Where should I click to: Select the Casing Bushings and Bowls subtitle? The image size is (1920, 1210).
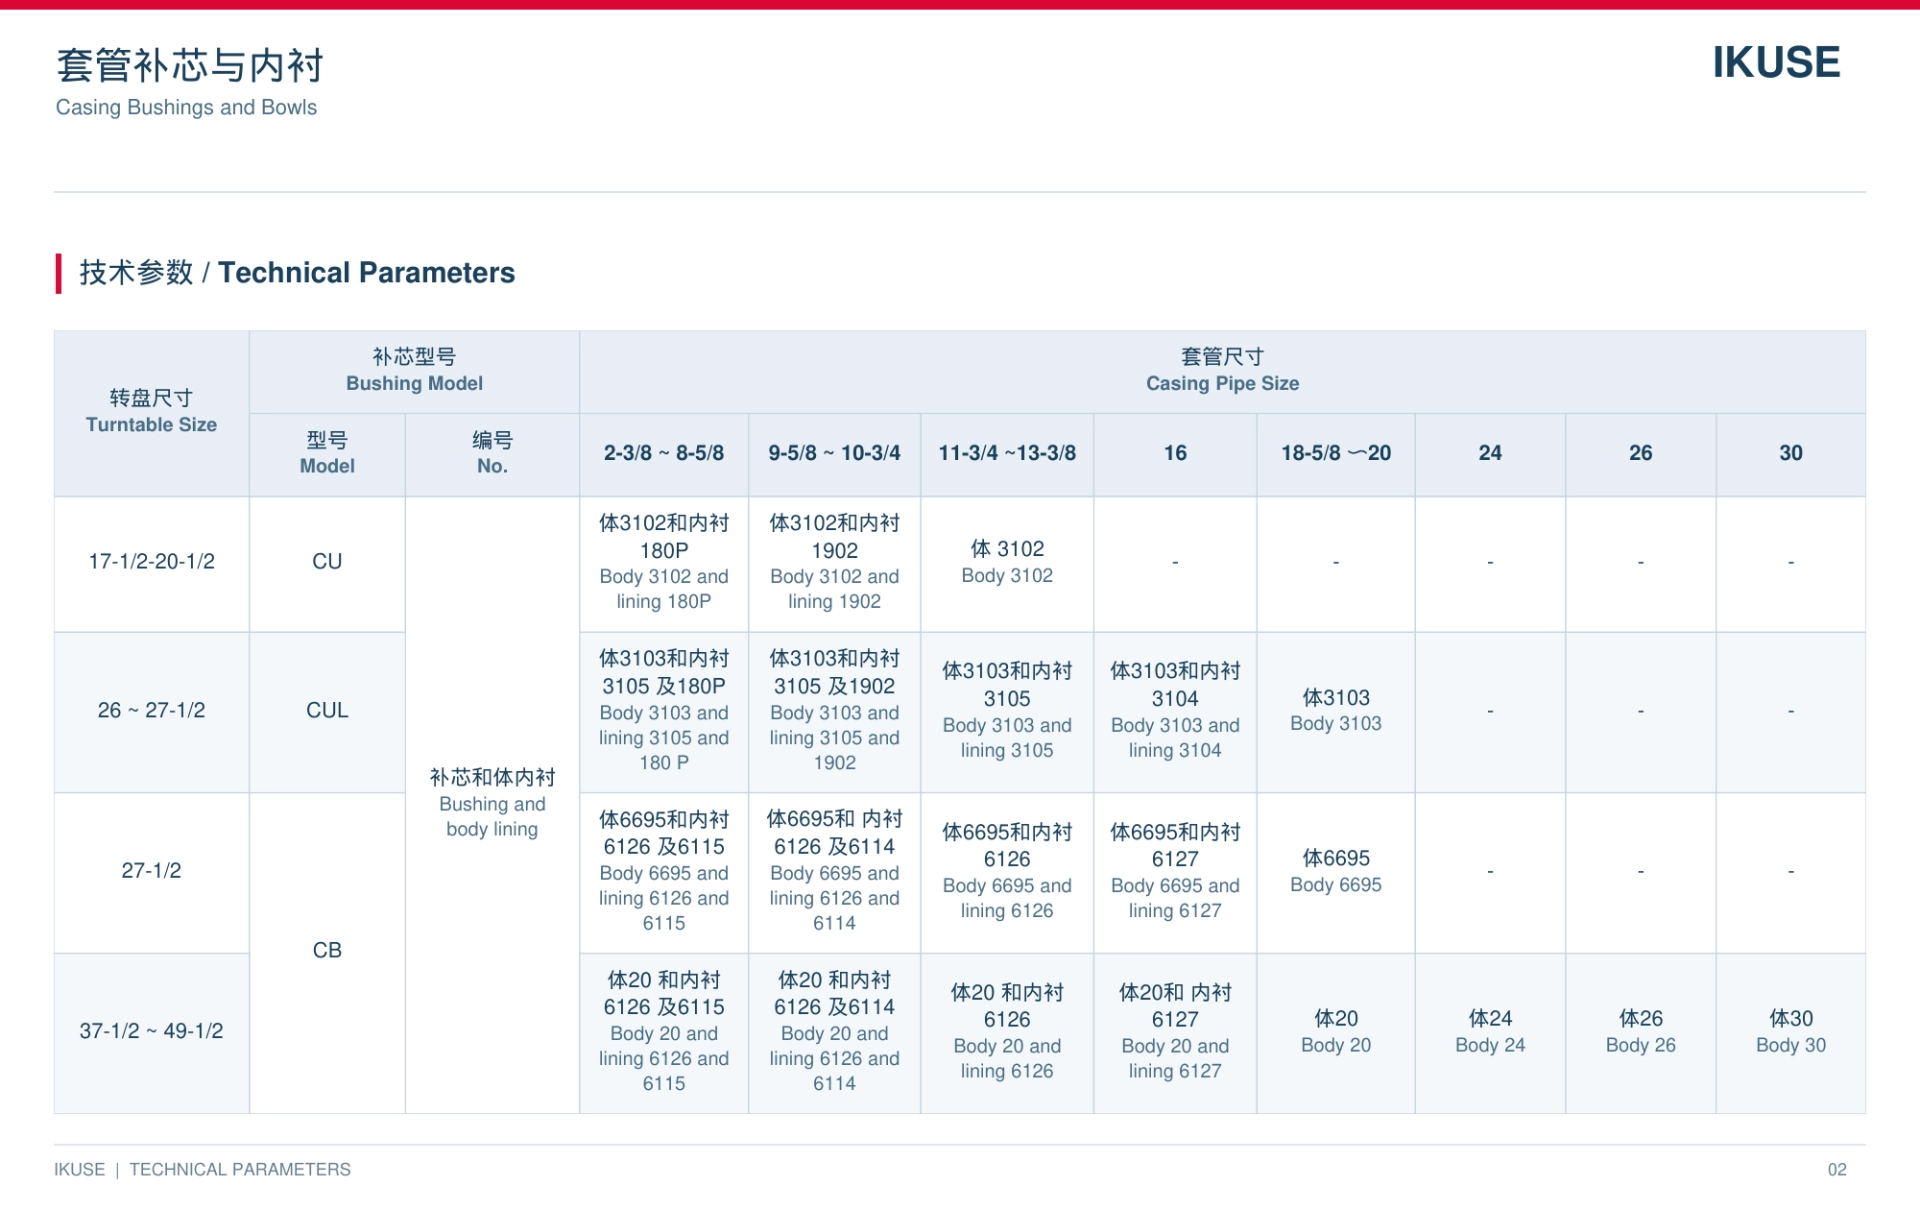[x=186, y=107]
